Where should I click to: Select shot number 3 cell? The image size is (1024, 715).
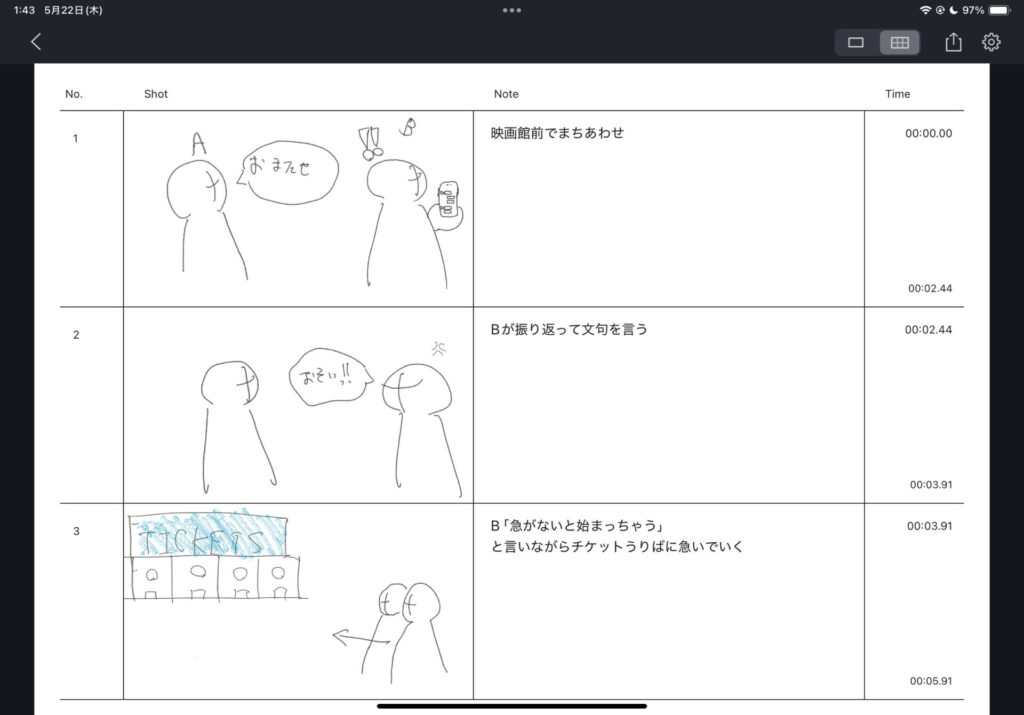pyautogui.click(x=91, y=601)
